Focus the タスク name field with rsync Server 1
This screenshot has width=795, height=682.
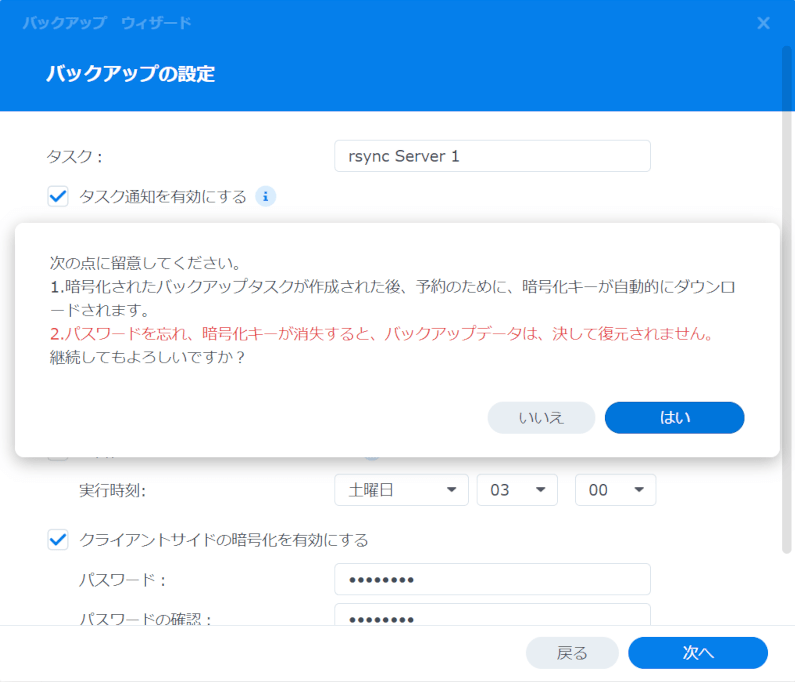pyautogui.click(x=492, y=156)
